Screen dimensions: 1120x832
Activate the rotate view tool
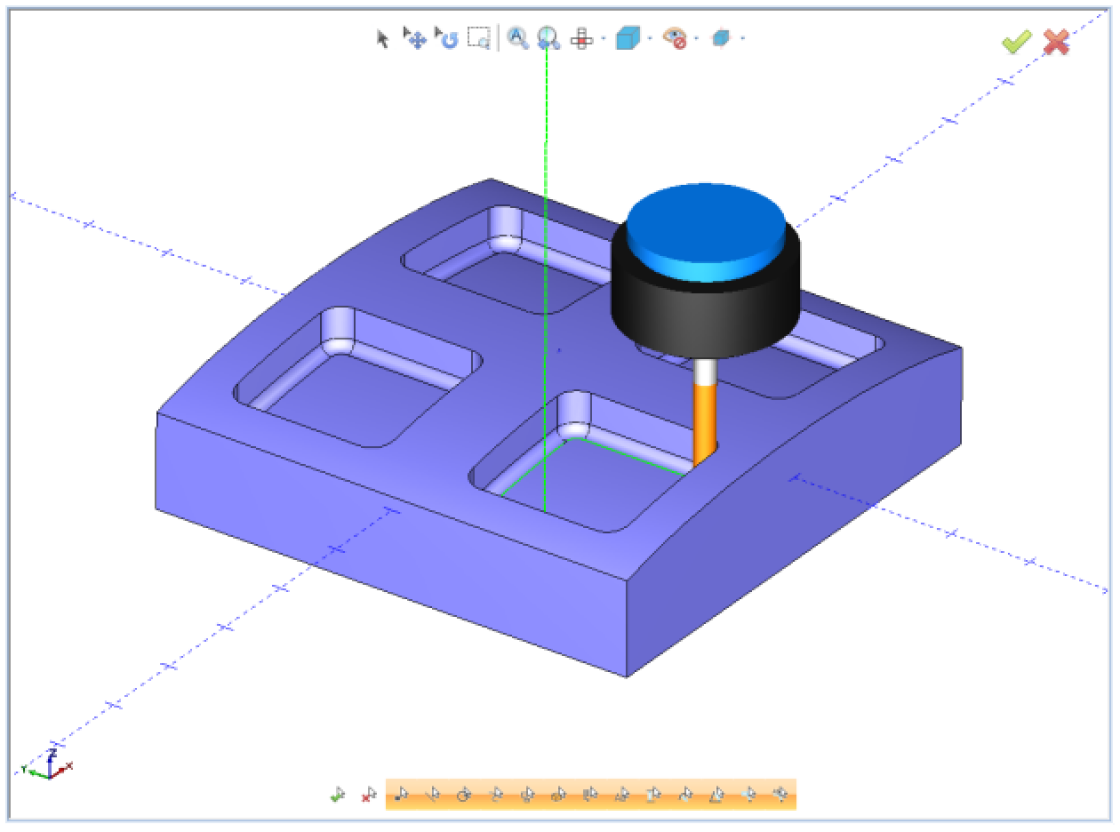pos(447,39)
